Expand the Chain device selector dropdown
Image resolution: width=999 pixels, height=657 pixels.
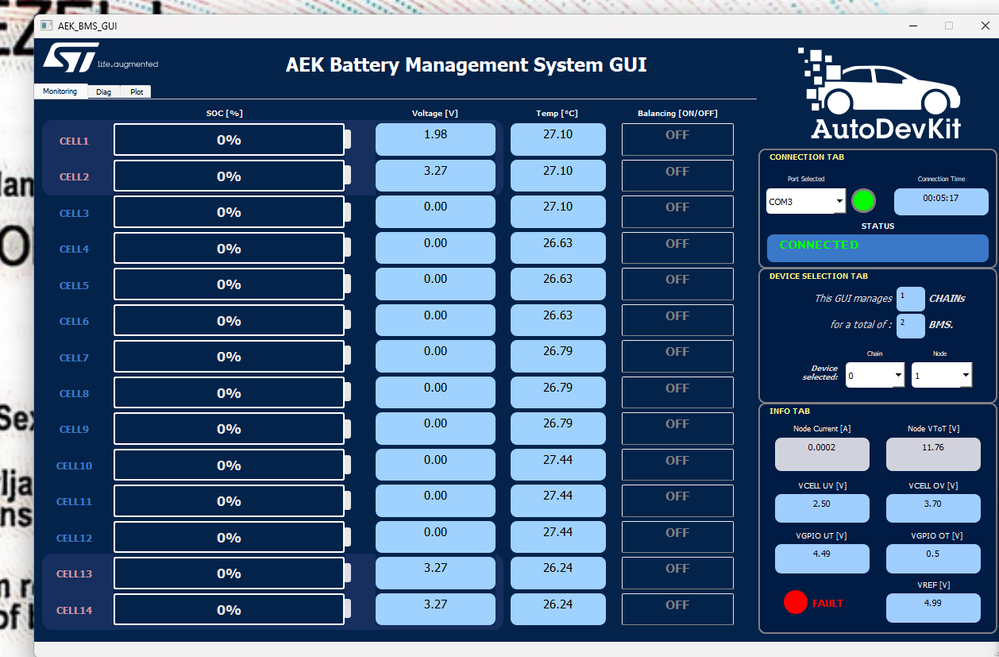pyautogui.click(x=874, y=375)
